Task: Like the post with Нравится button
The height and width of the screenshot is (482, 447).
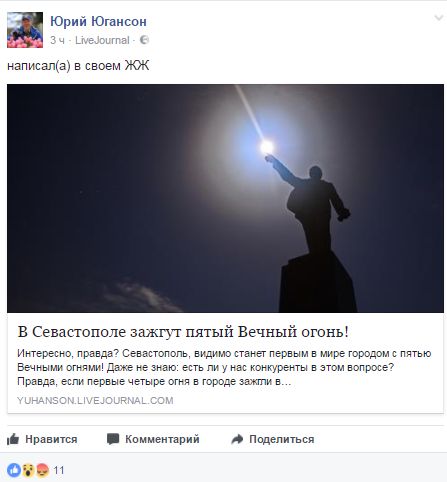Action: [x=42, y=439]
